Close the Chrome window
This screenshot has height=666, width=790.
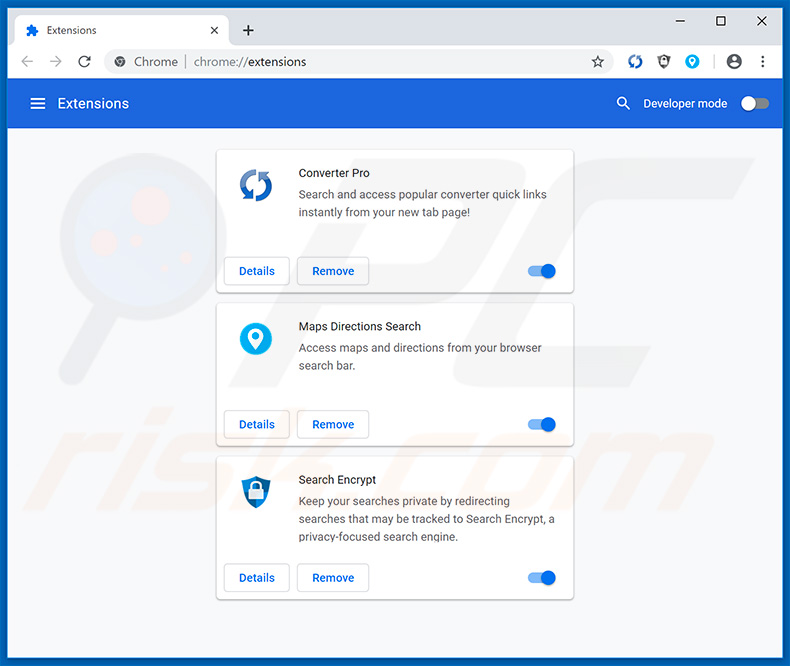(x=762, y=21)
